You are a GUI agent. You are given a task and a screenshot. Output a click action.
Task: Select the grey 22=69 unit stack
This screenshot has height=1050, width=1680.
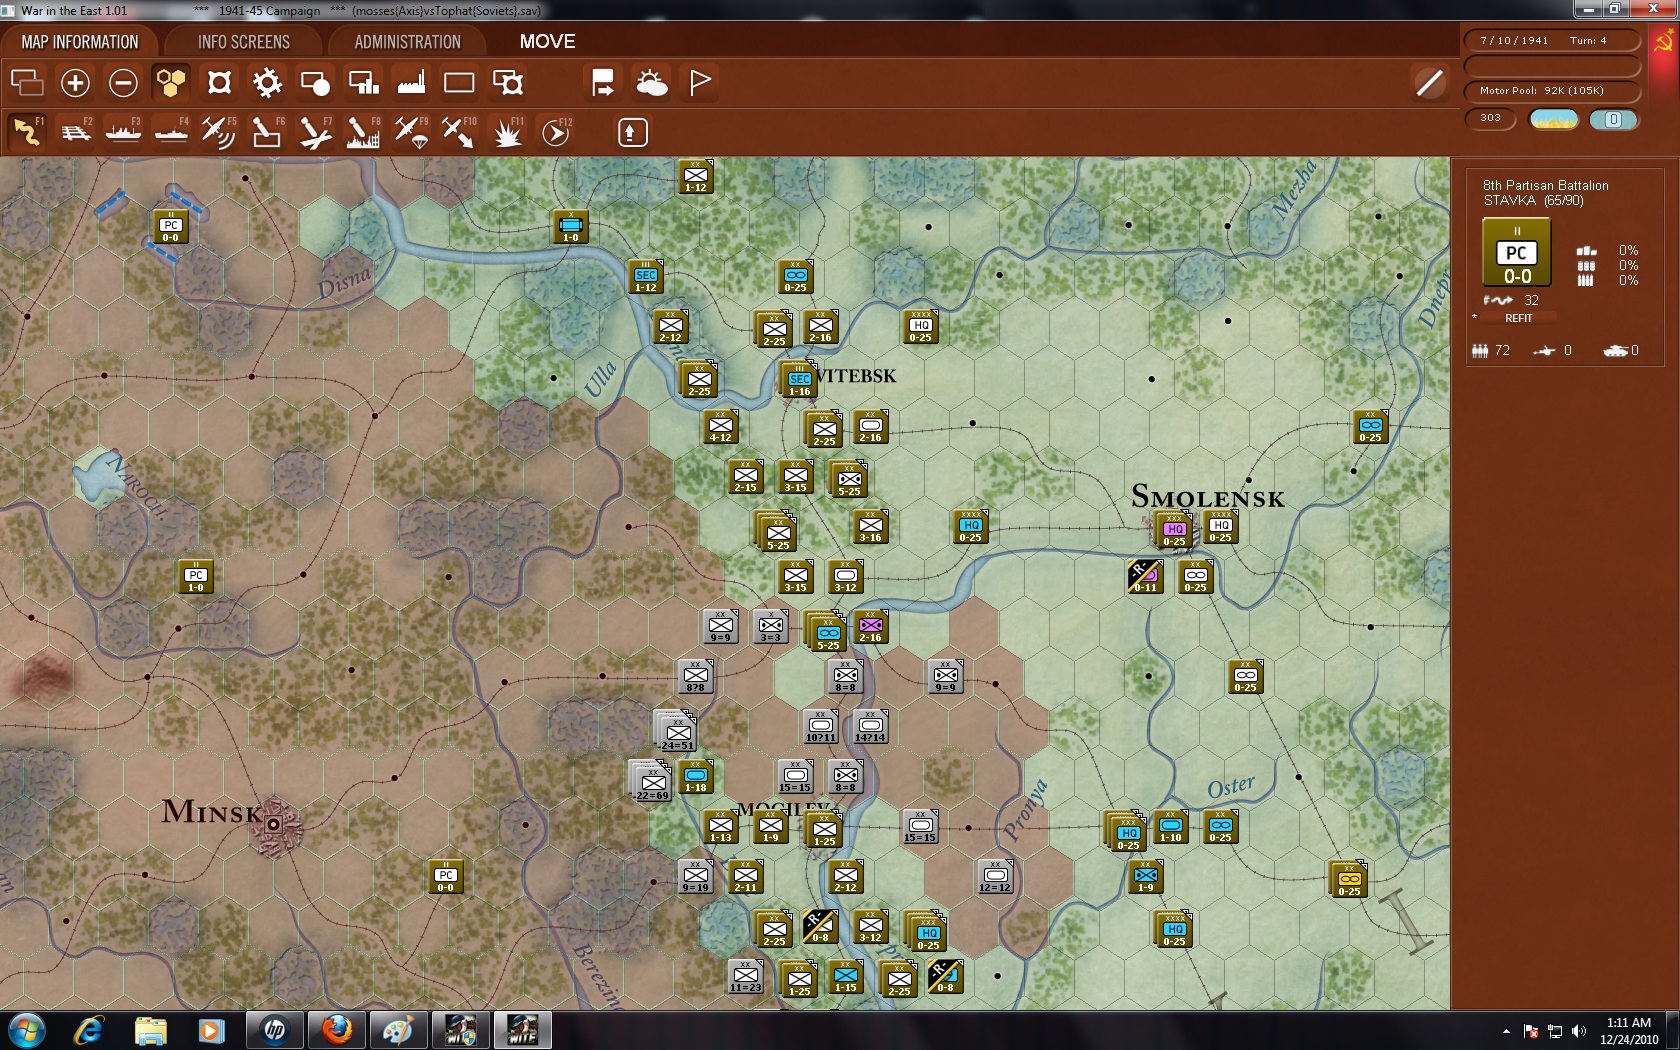[652, 781]
